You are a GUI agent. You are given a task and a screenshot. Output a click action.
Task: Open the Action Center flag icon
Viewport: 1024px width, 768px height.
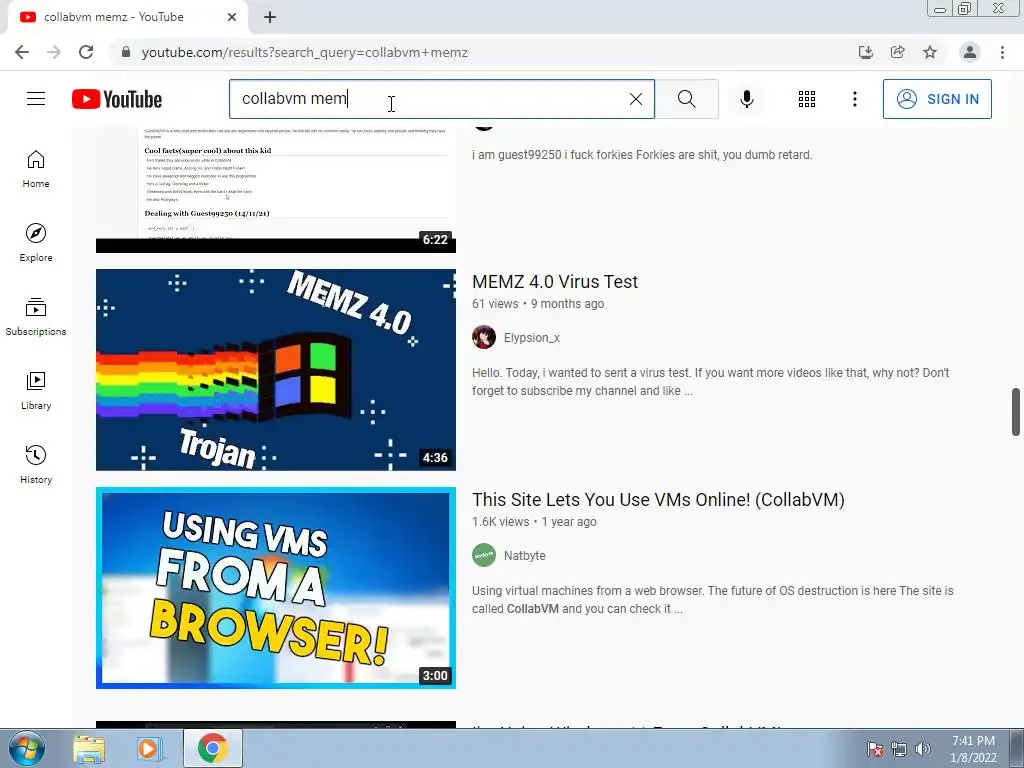pos(874,749)
